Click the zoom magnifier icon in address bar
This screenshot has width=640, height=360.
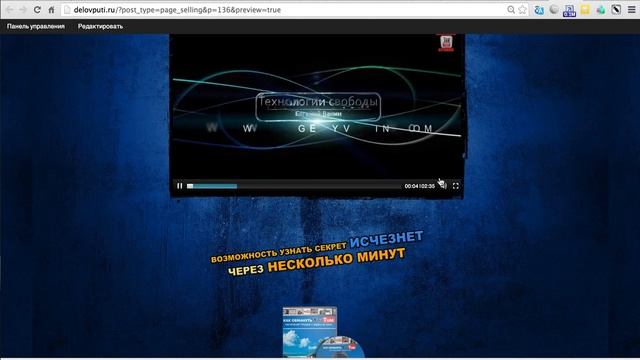pos(511,10)
